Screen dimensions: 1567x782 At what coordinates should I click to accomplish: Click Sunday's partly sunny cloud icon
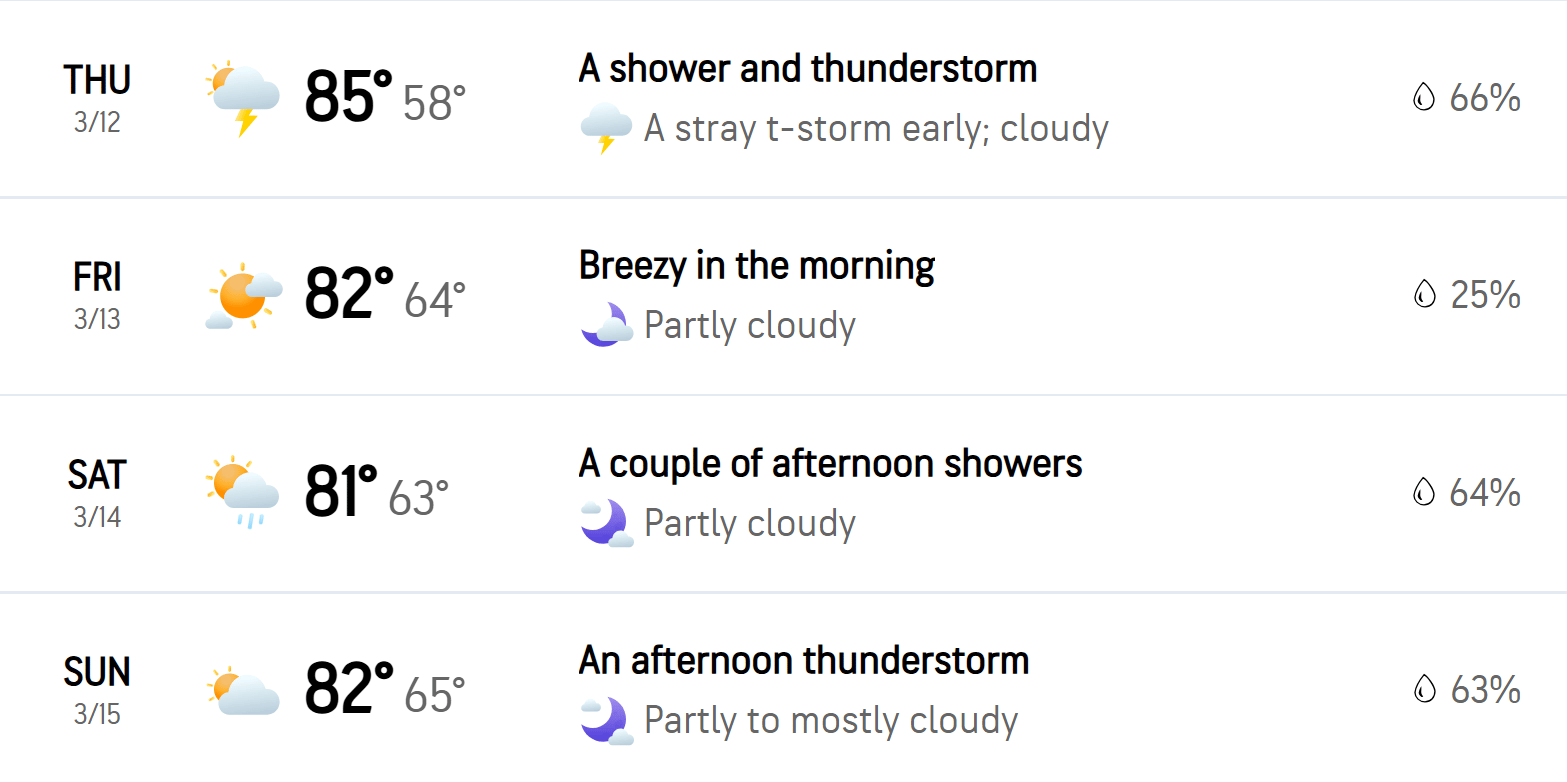[243, 690]
